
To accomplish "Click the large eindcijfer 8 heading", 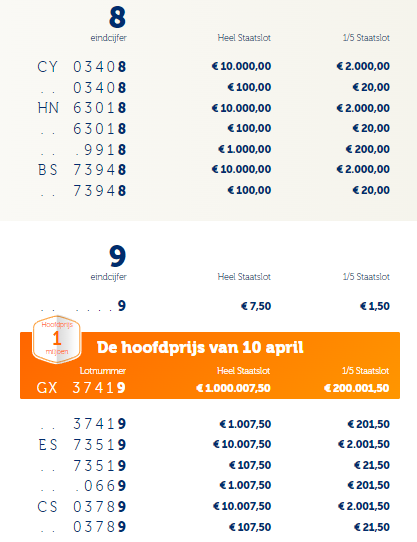I will 117,17.
